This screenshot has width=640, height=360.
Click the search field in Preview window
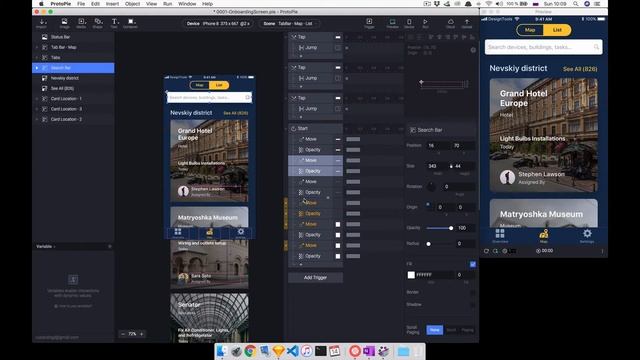click(x=543, y=47)
